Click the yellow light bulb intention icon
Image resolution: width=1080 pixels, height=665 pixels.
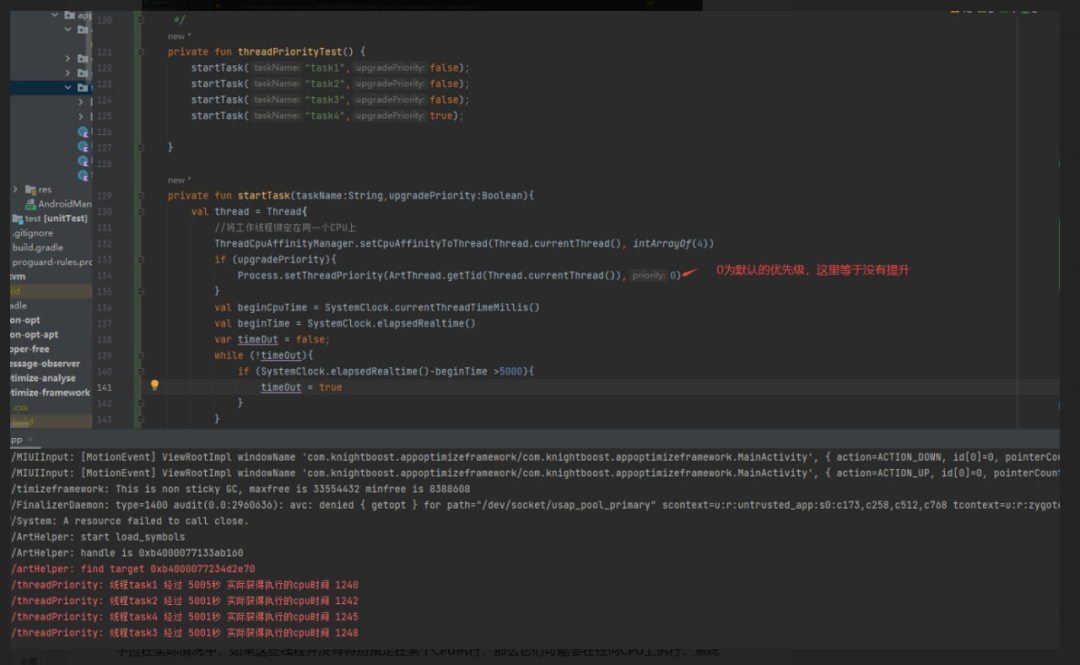[x=154, y=385]
